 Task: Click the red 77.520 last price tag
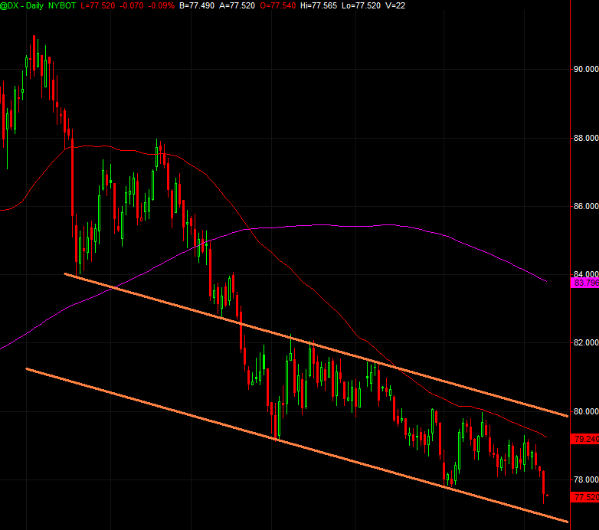(585, 497)
